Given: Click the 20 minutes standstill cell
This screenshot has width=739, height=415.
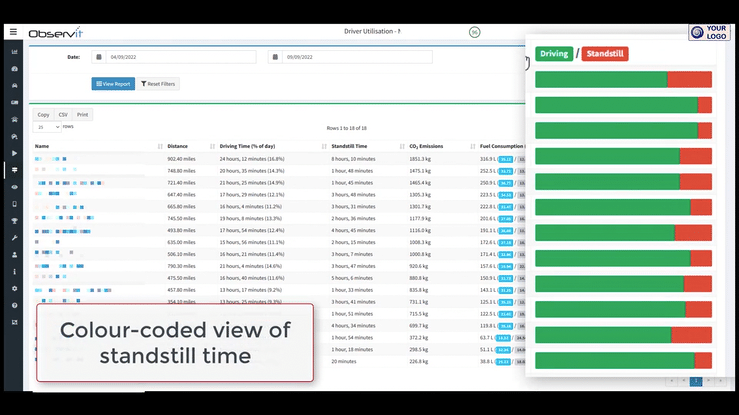Looking at the screenshot, I should pyautogui.click(x=344, y=362).
